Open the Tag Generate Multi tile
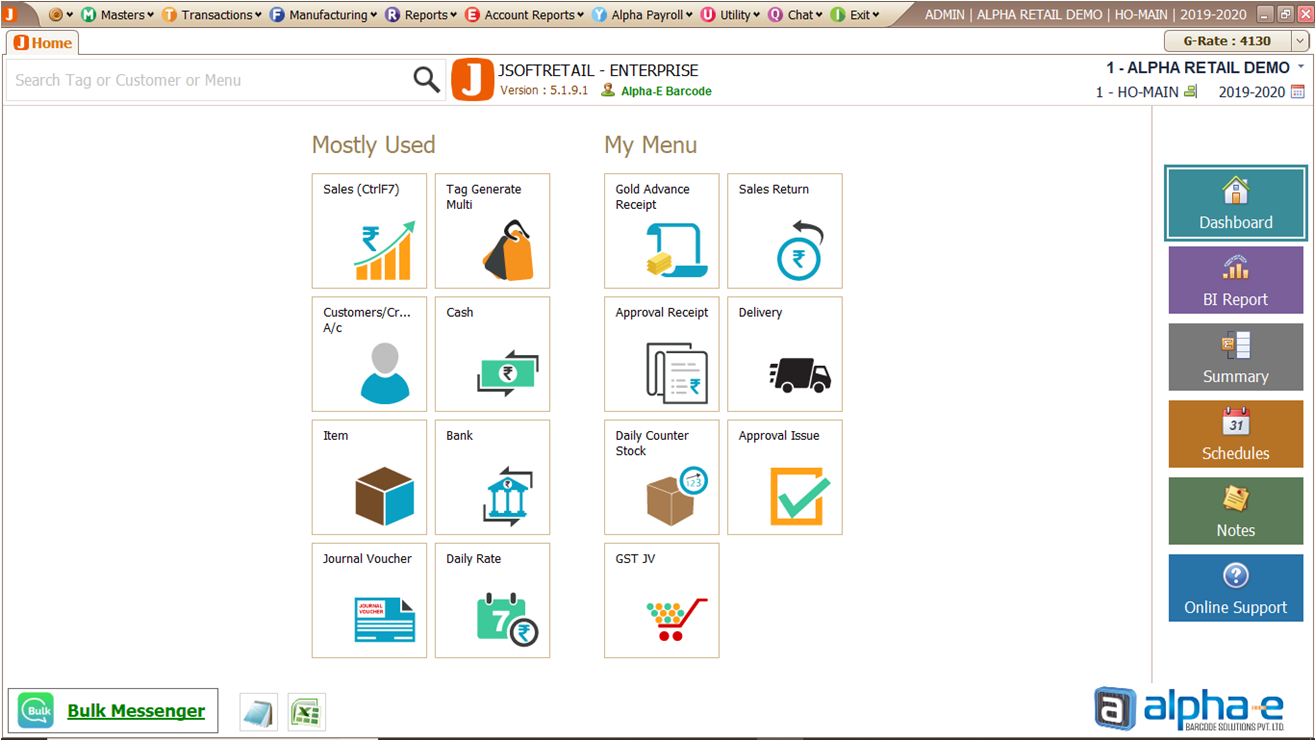Image resolution: width=1316 pixels, height=741 pixels. point(492,231)
